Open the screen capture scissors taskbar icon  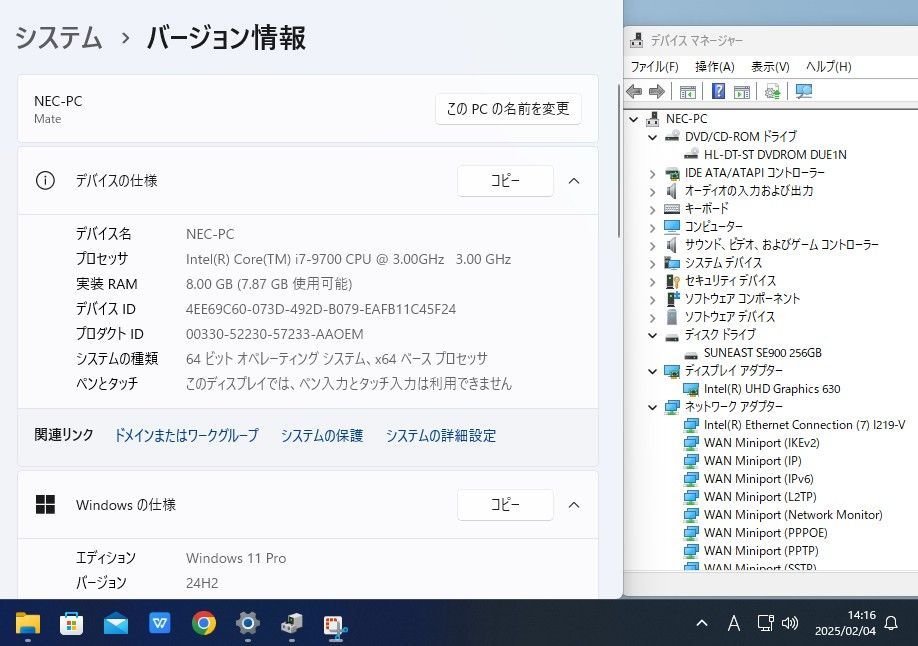pos(335,624)
